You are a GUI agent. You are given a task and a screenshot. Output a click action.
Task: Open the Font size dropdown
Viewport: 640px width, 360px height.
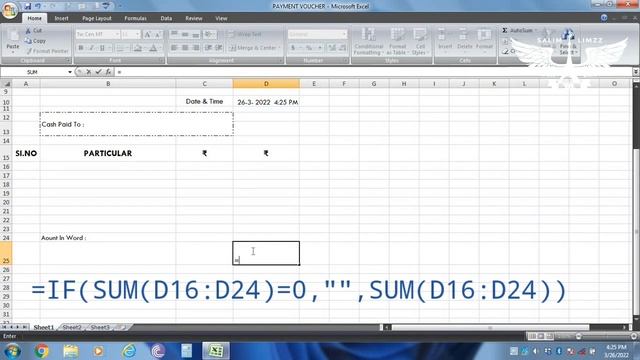[138, 34]
